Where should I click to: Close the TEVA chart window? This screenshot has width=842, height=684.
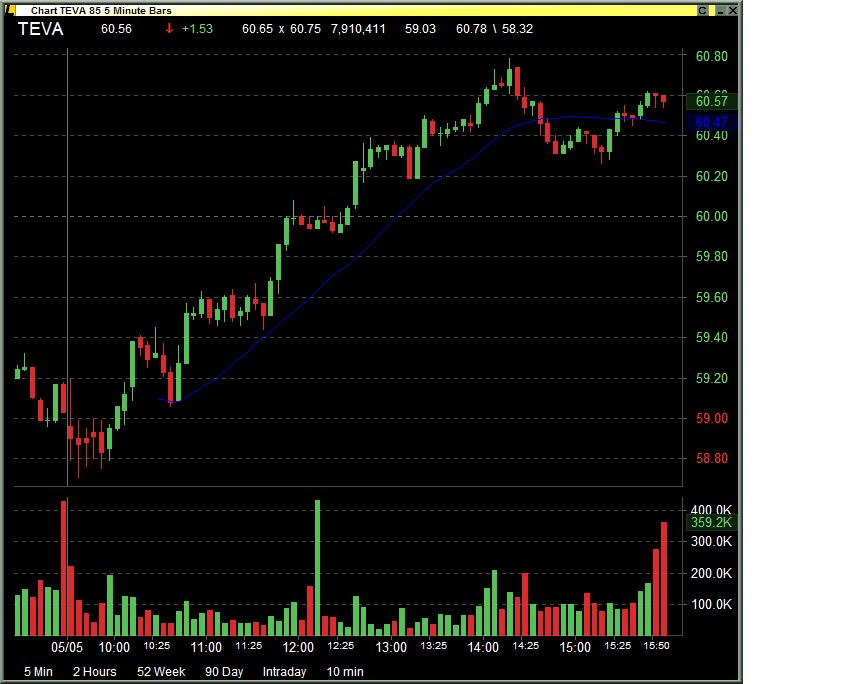point(732,10)
